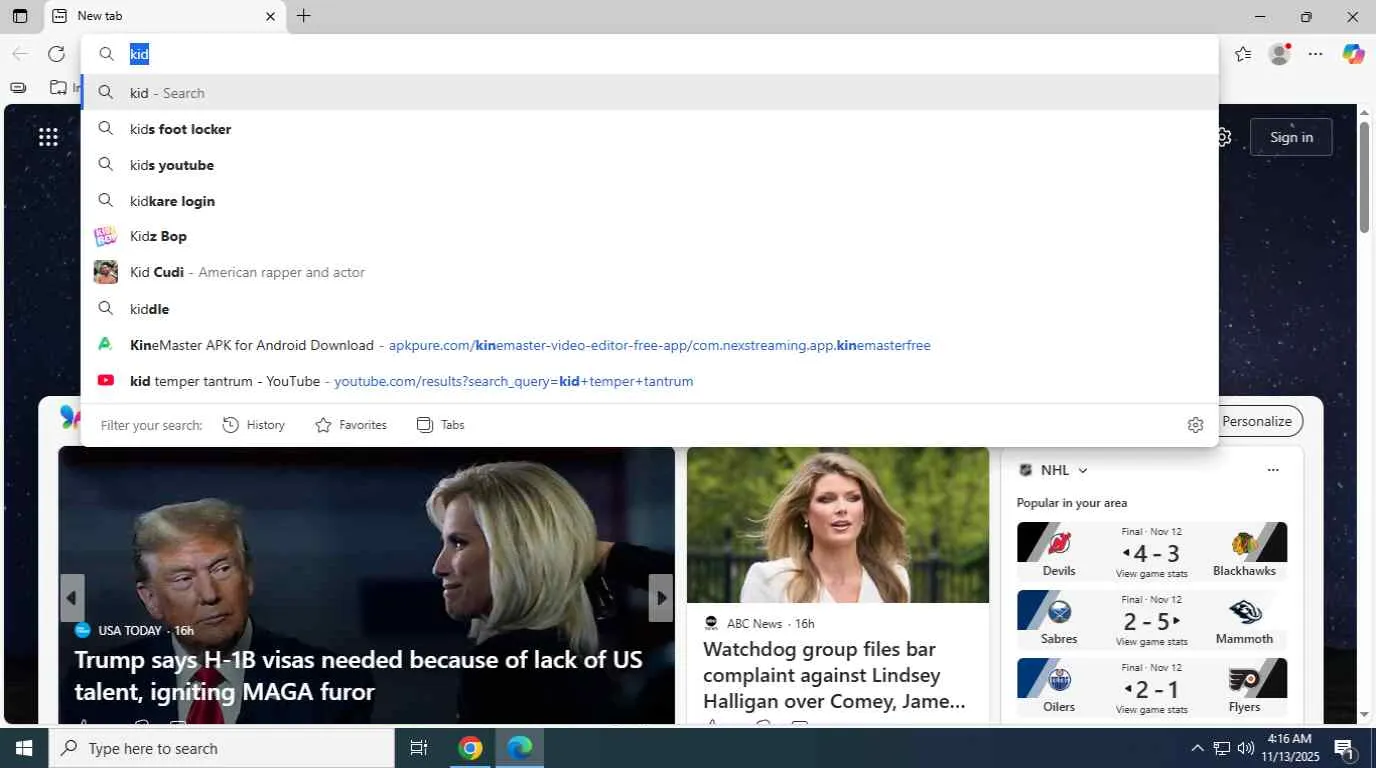The width and height of the screenshot is (1376, 768).
Task: View game stats for Devils vs Blackhawks
Action: coord(1152,573)
